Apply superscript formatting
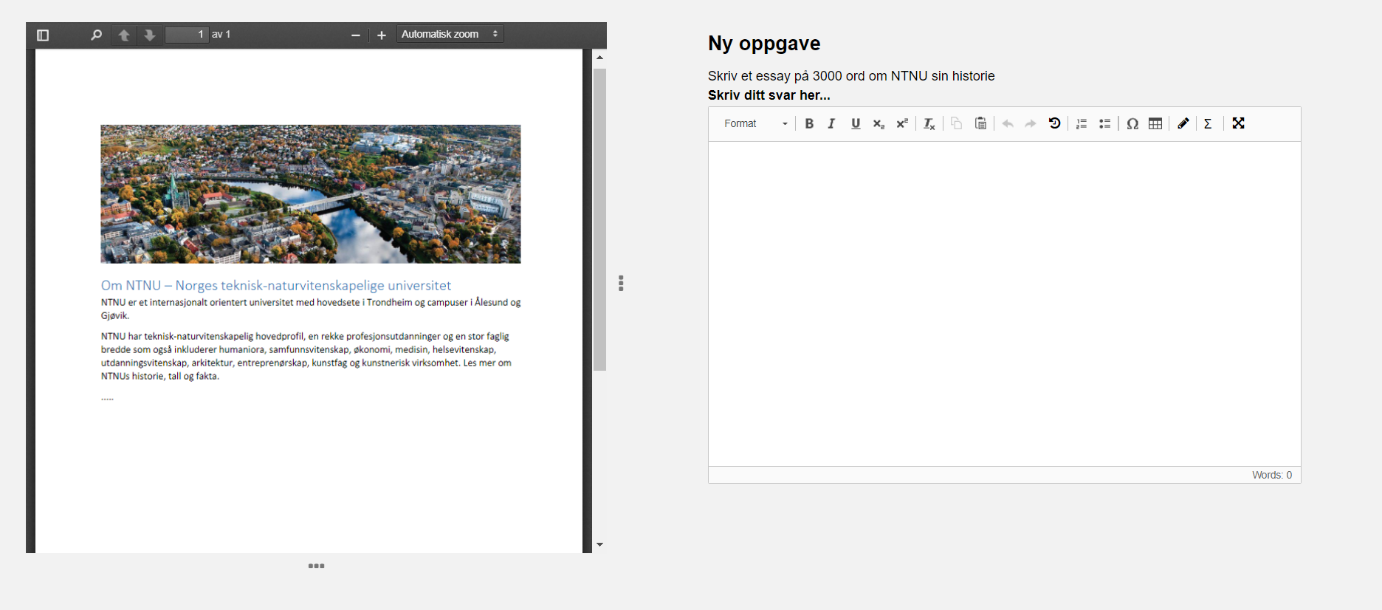 (902, 124)
